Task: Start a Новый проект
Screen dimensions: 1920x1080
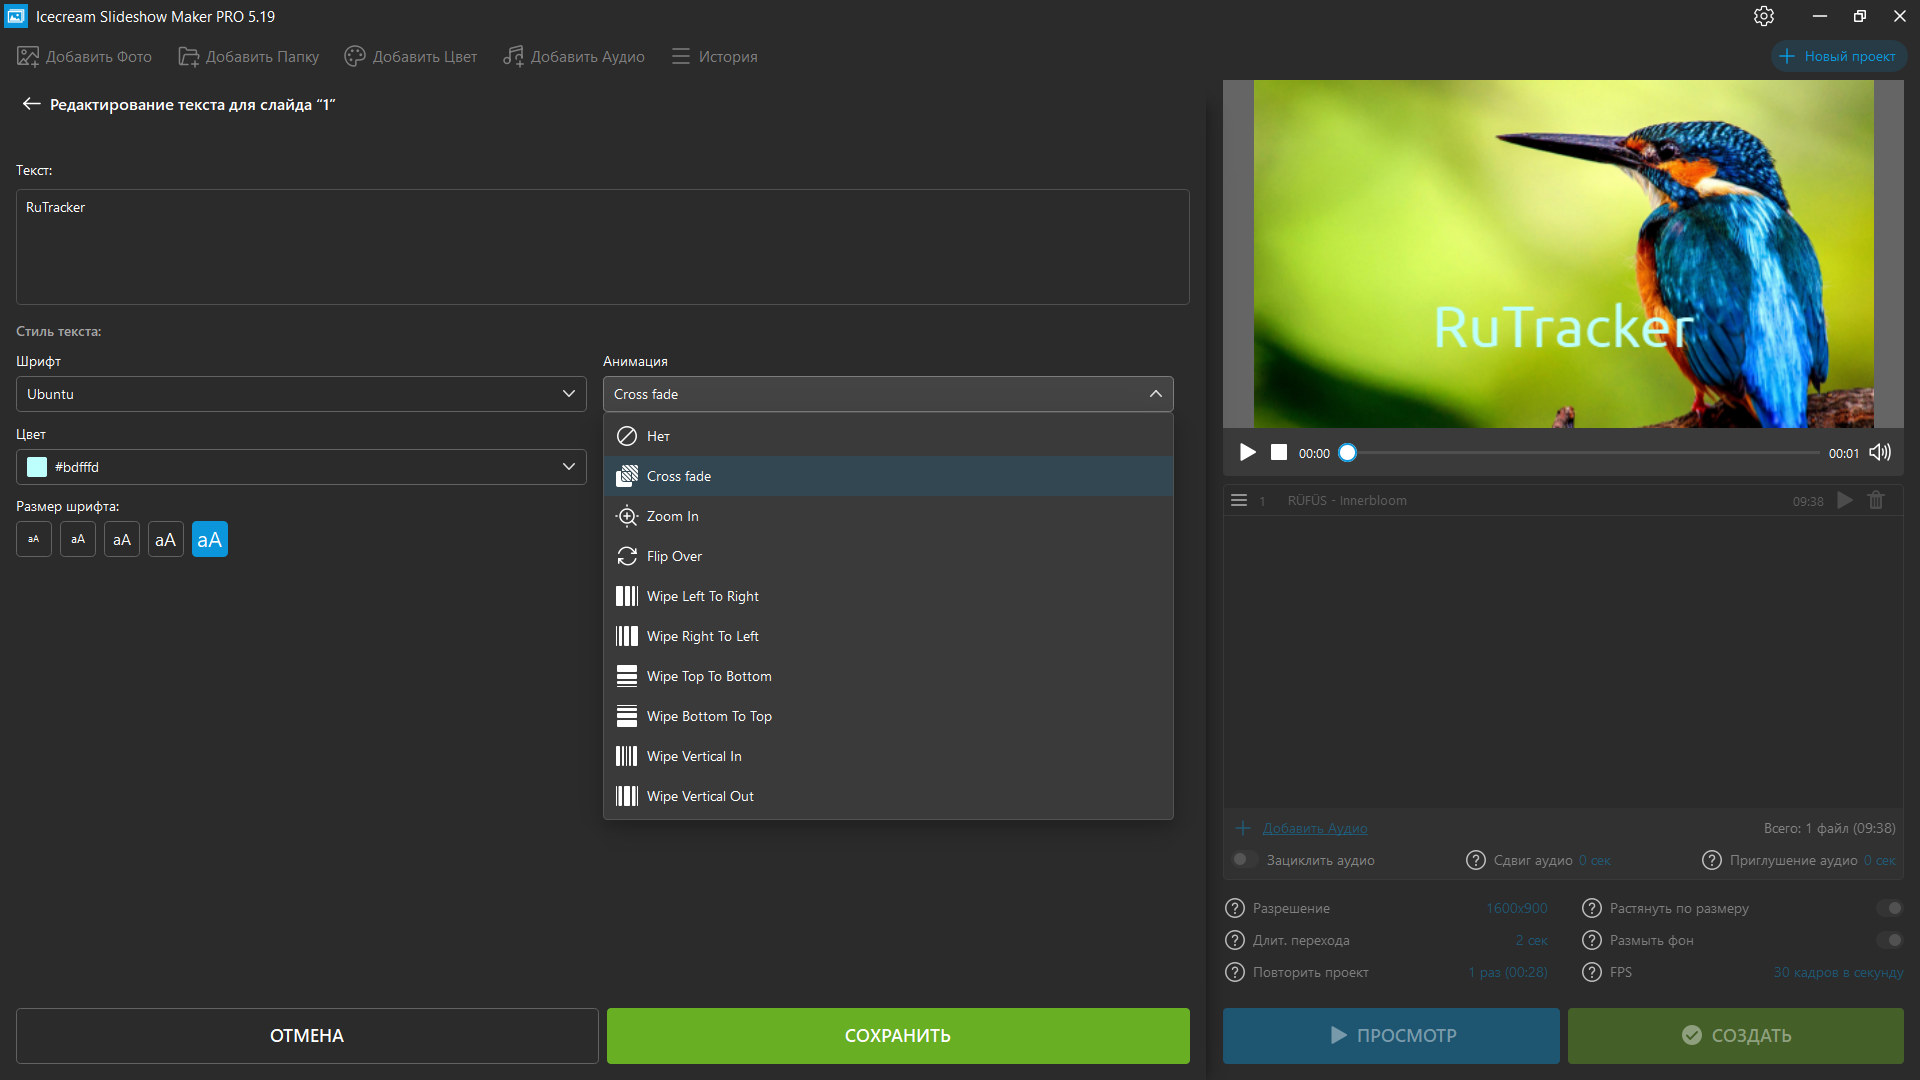Action: coord(1838,56)
